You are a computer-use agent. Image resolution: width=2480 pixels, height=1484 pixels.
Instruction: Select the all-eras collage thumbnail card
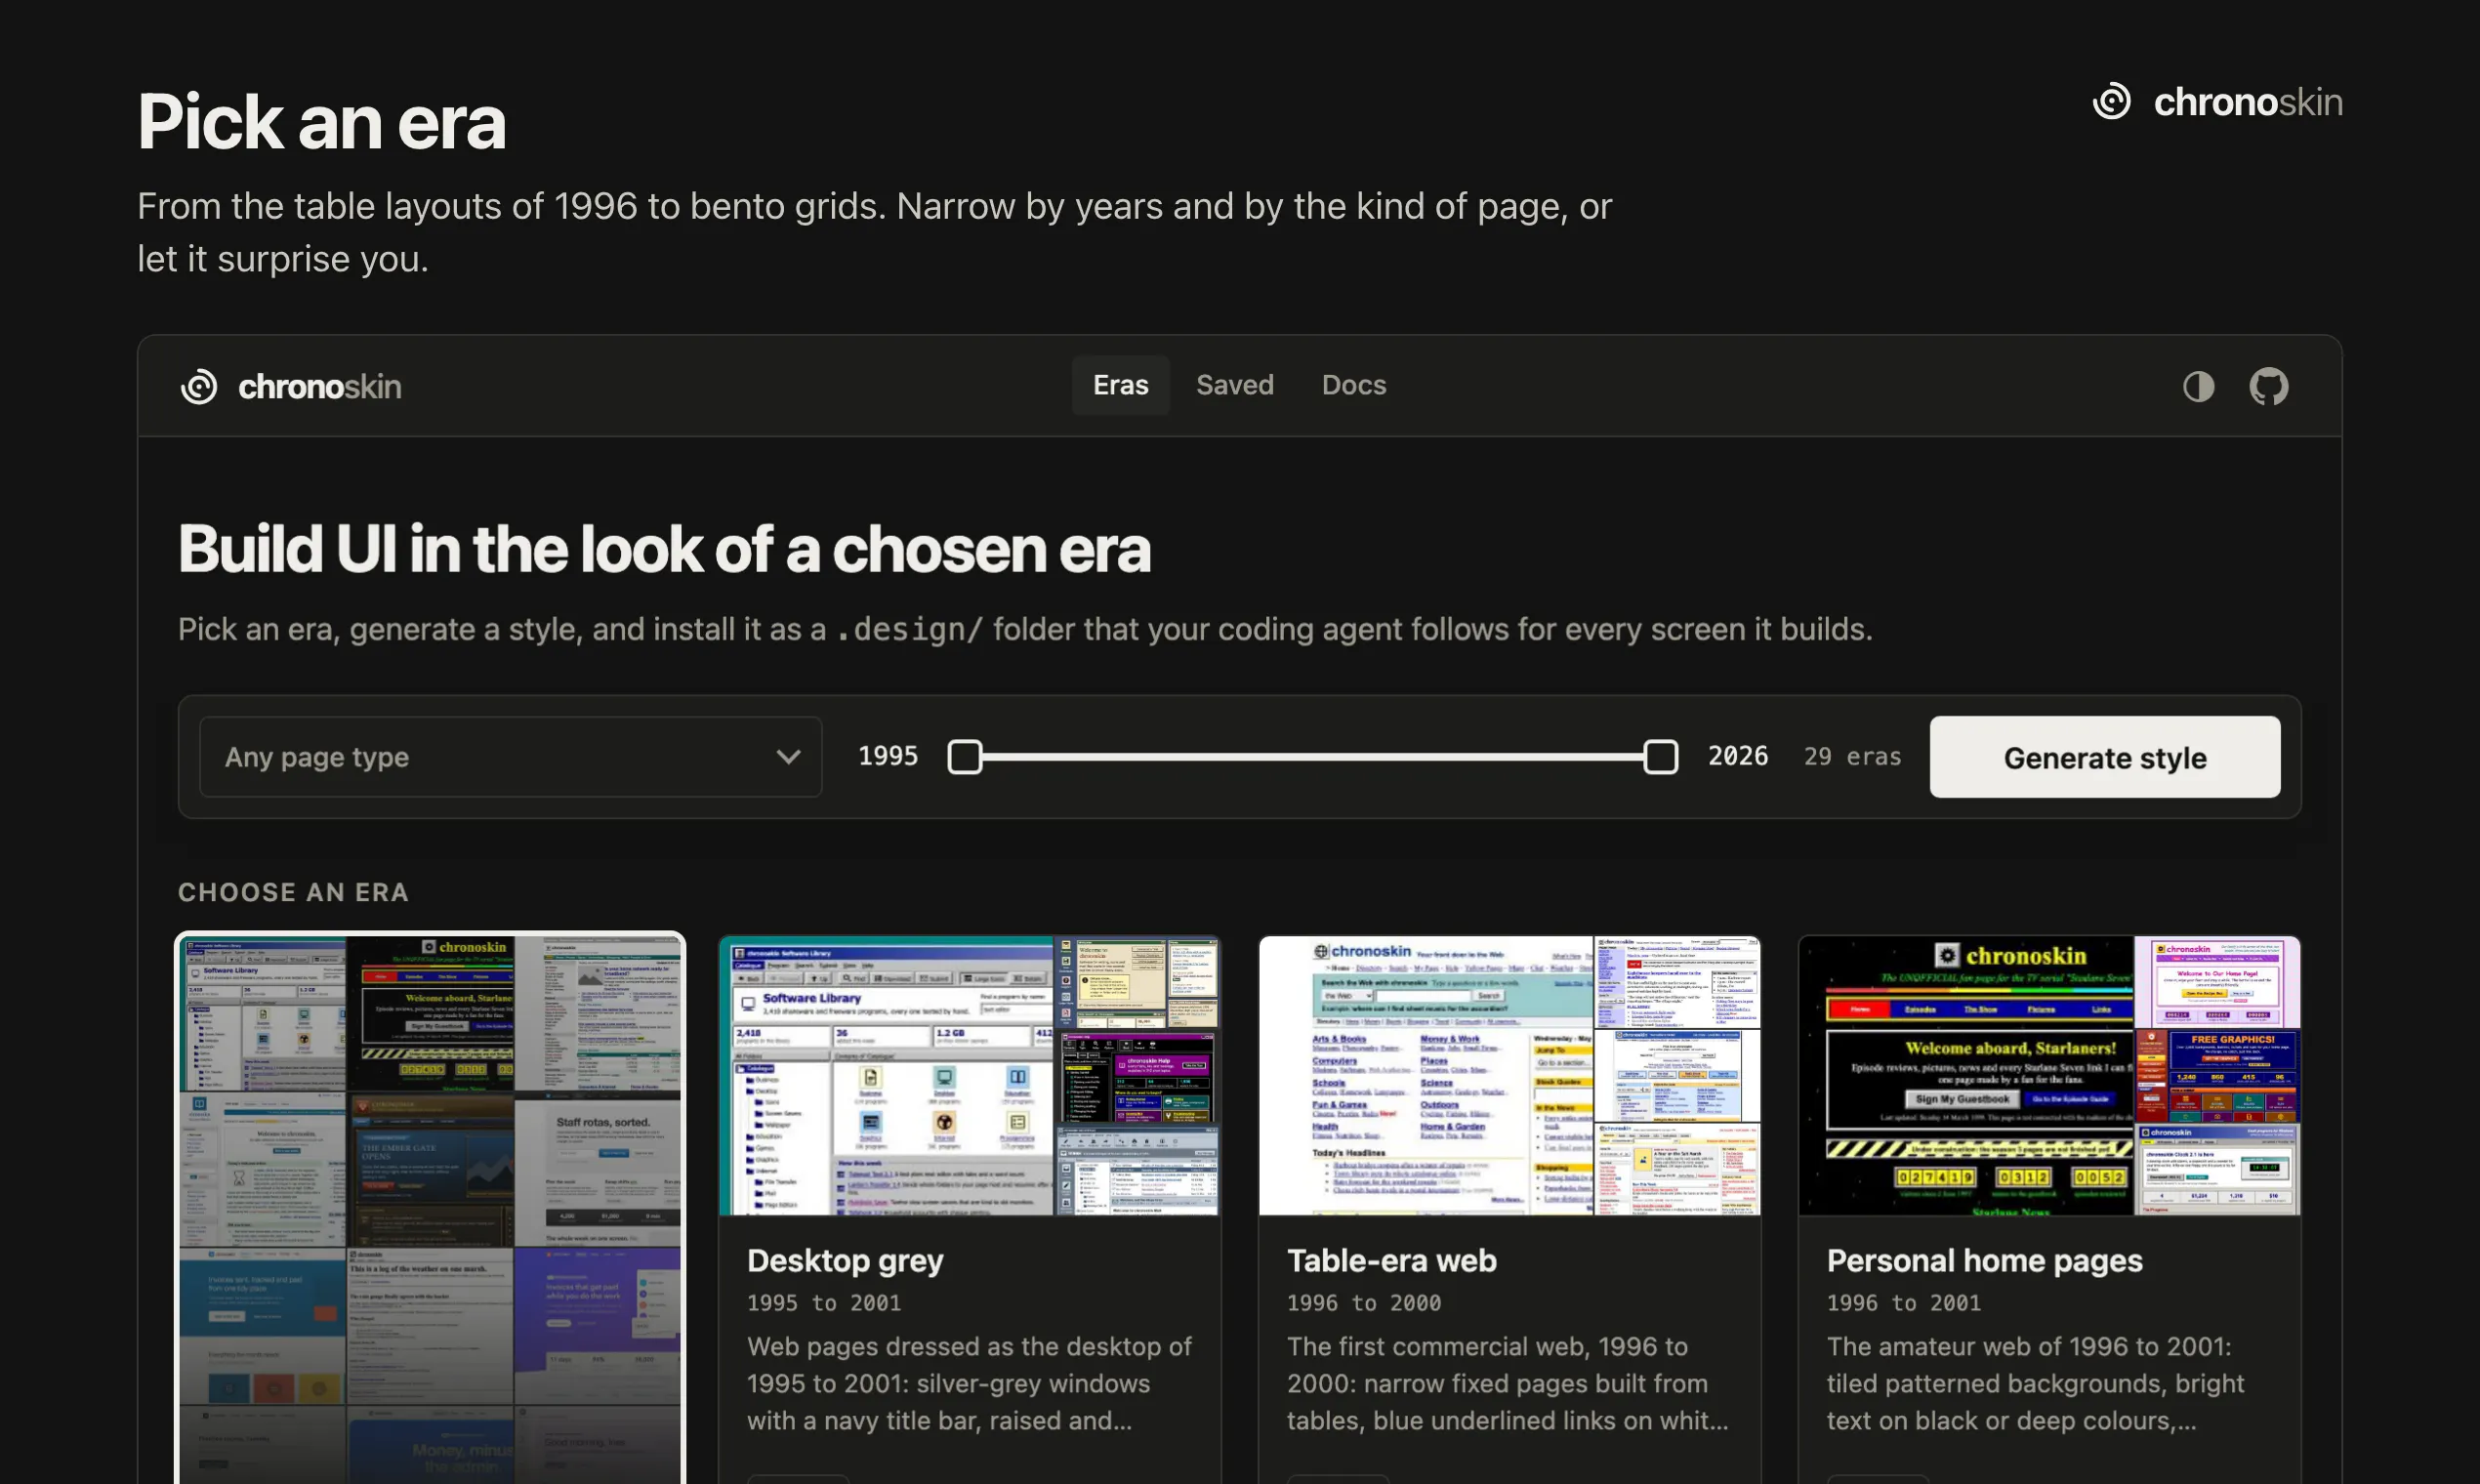click(x=430, y=1208)
